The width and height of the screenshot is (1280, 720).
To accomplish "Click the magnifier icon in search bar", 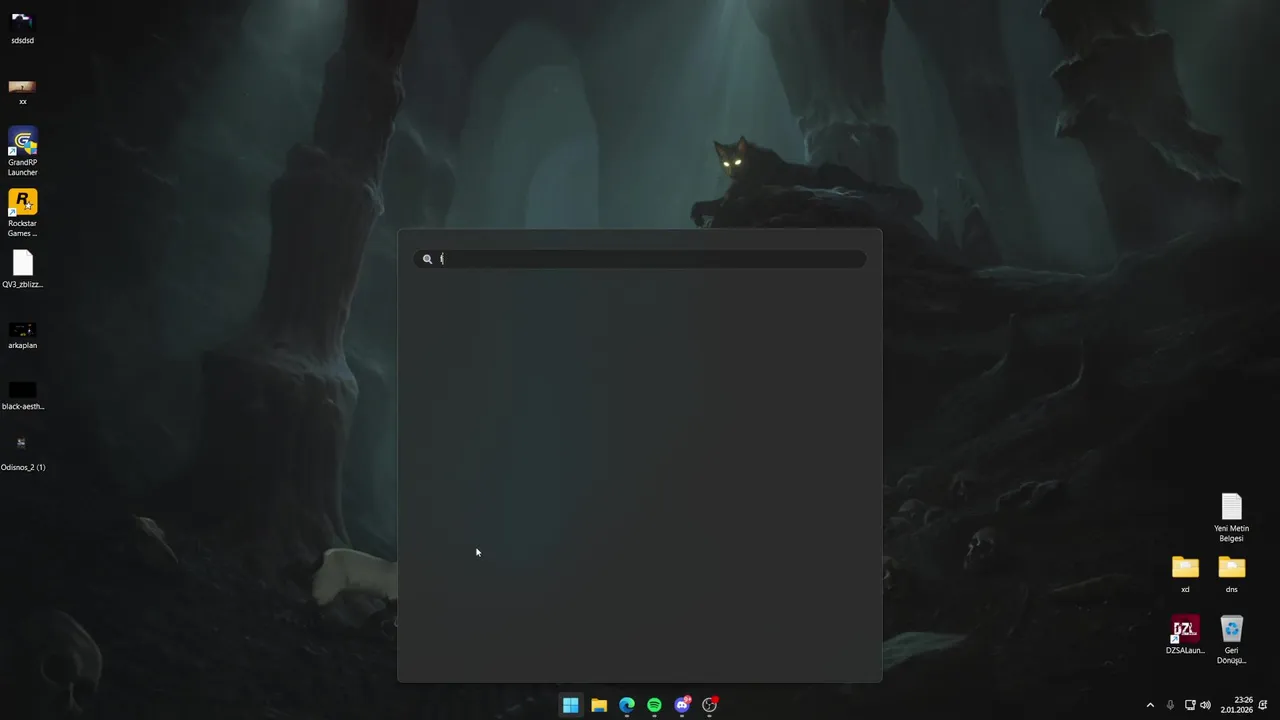I will coord(427,259).
